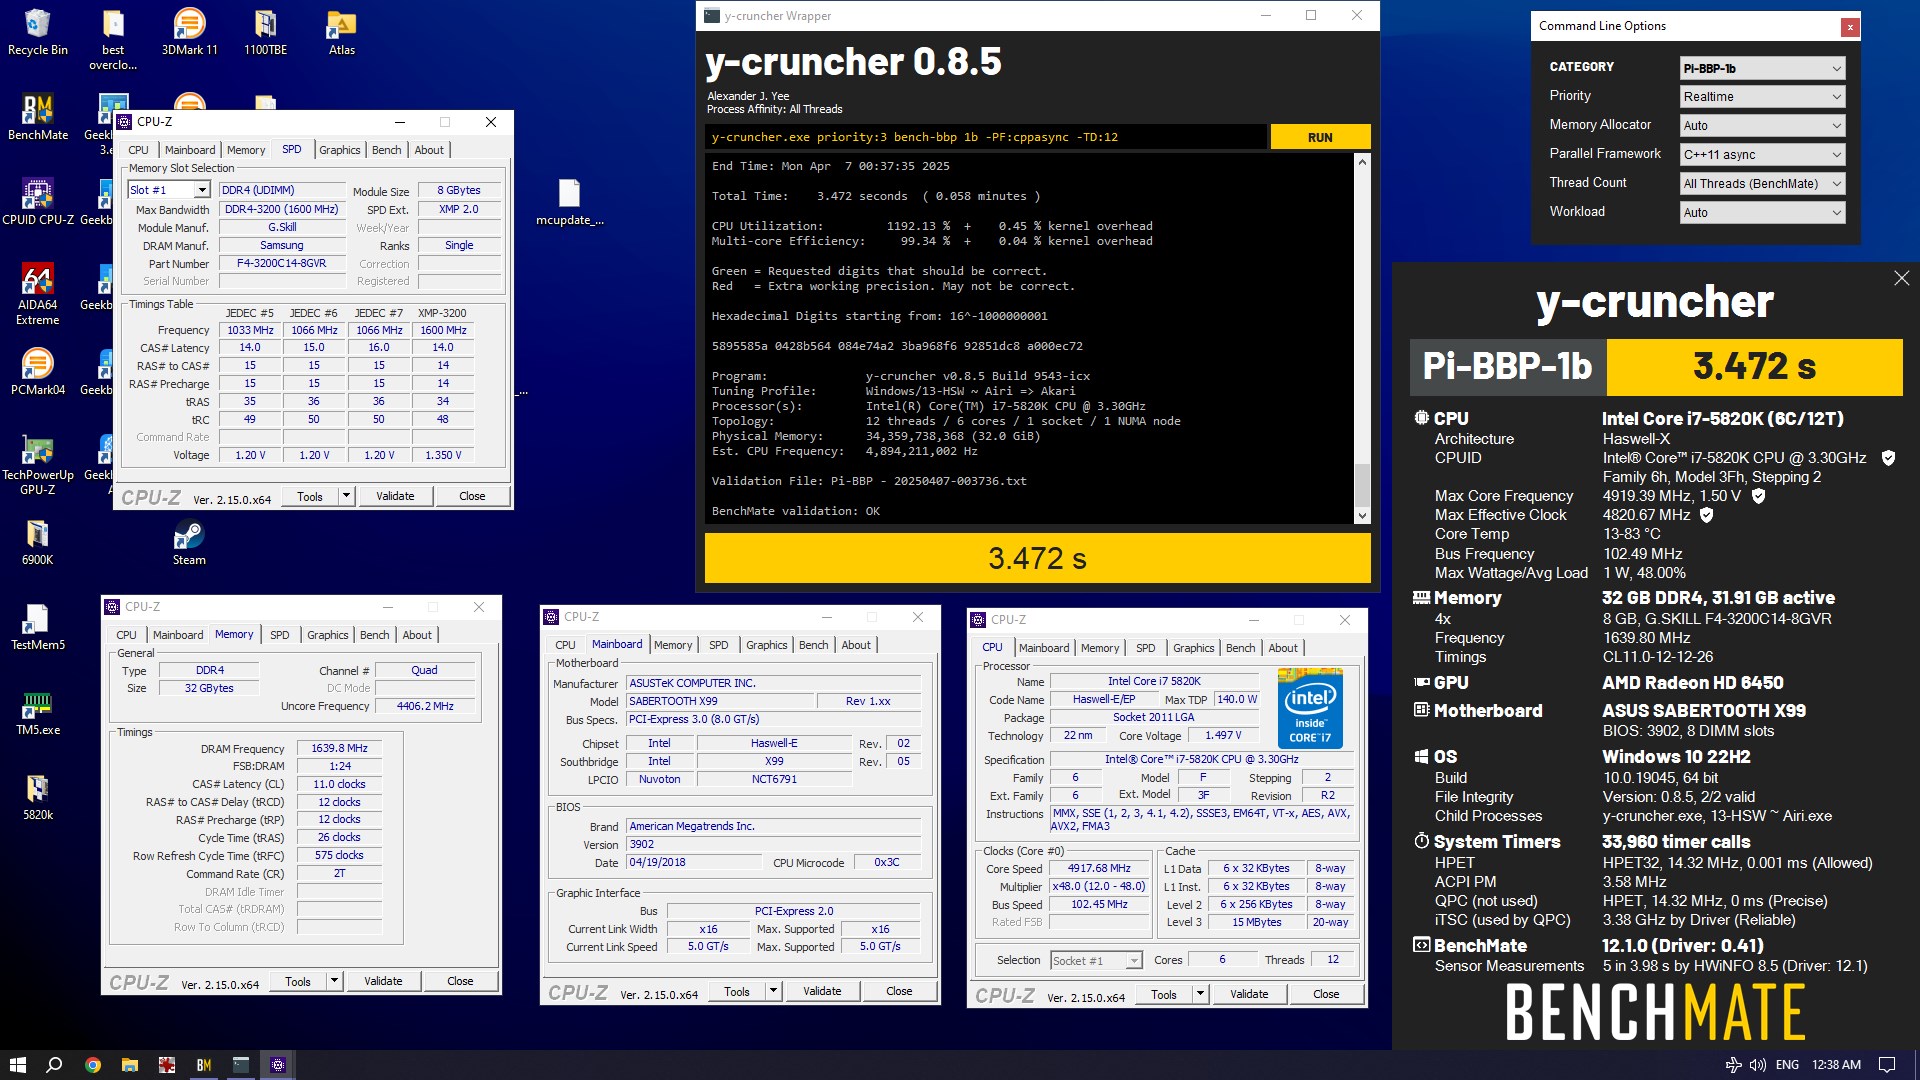The height and width of the screenshot is (1080, 1920).
Task: Open the Slot #1 memory slot dropdown
Action: (x=169, y=190)
